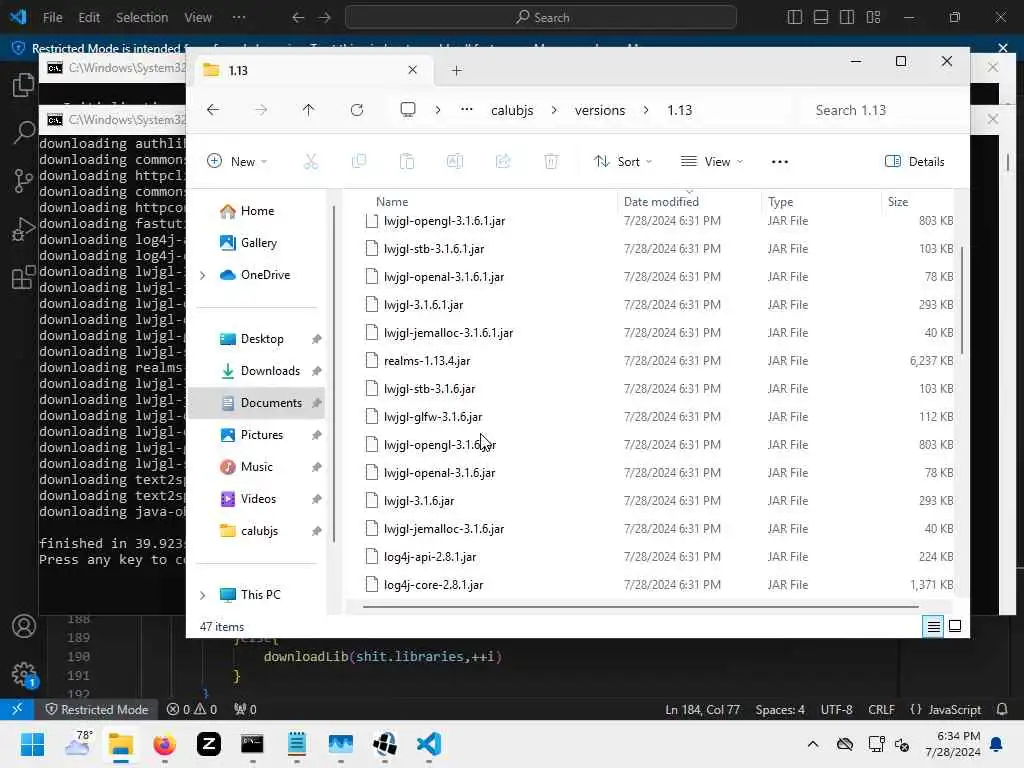Expand chevron after versions breadcrumb
1024x768 pixels.
pos(645,110)
